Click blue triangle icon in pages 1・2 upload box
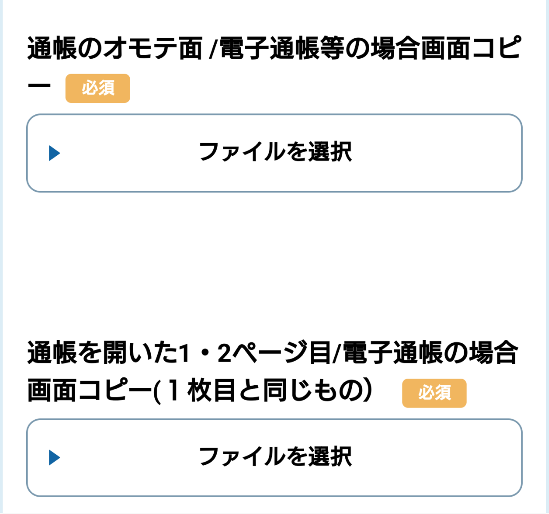The image size is (549, 514). click(54, 458)
